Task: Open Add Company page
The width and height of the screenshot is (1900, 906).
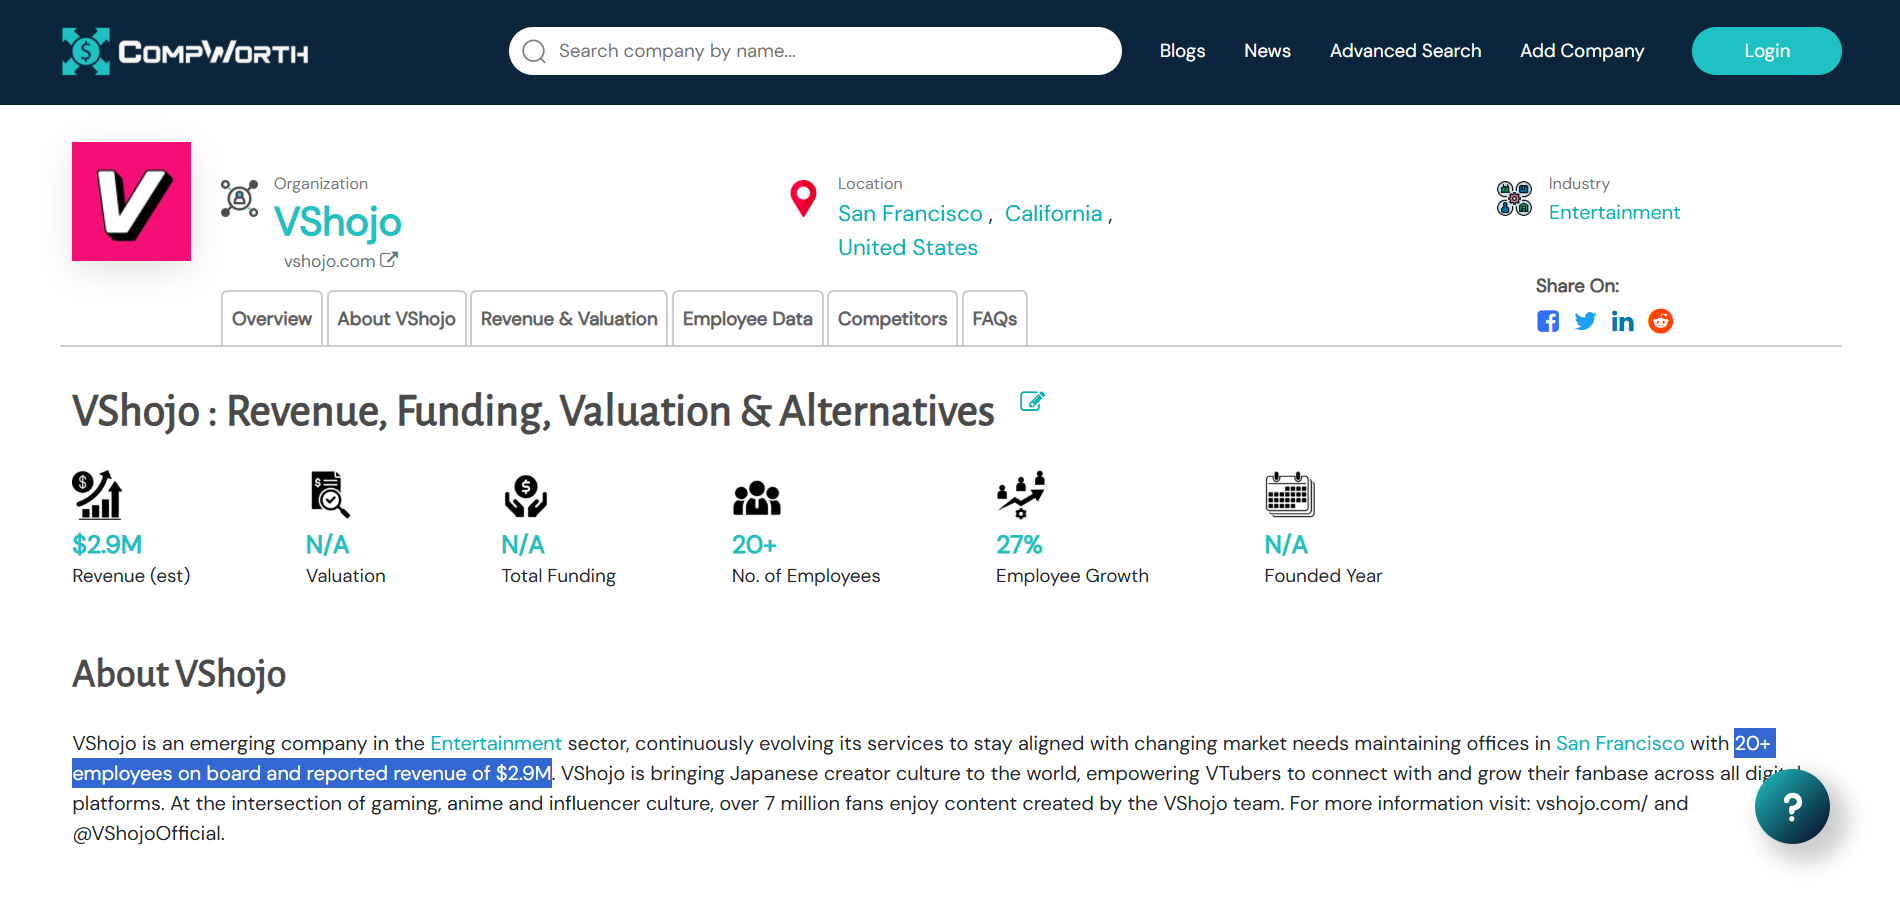Action: (x=1582, y=51)
